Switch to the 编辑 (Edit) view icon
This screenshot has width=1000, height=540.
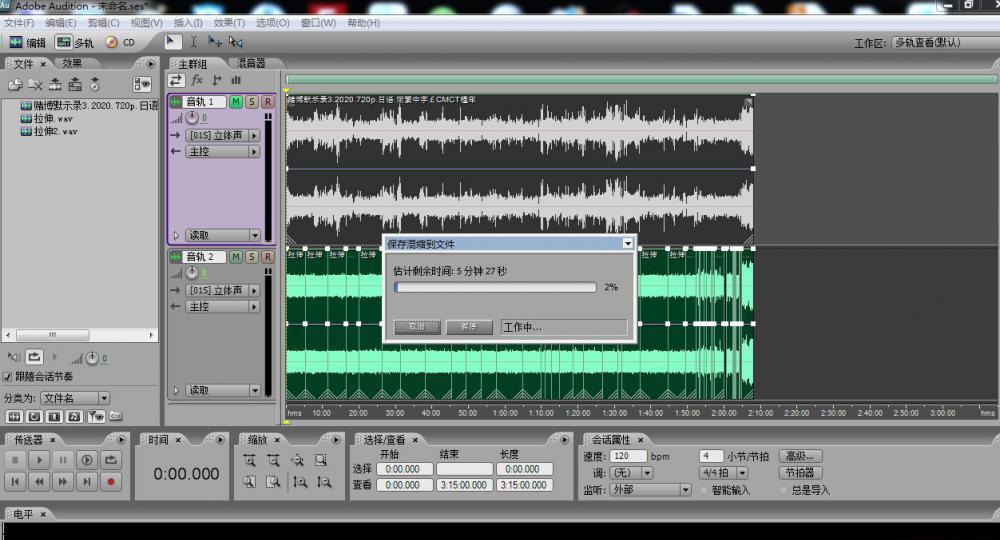coord(17,42)
